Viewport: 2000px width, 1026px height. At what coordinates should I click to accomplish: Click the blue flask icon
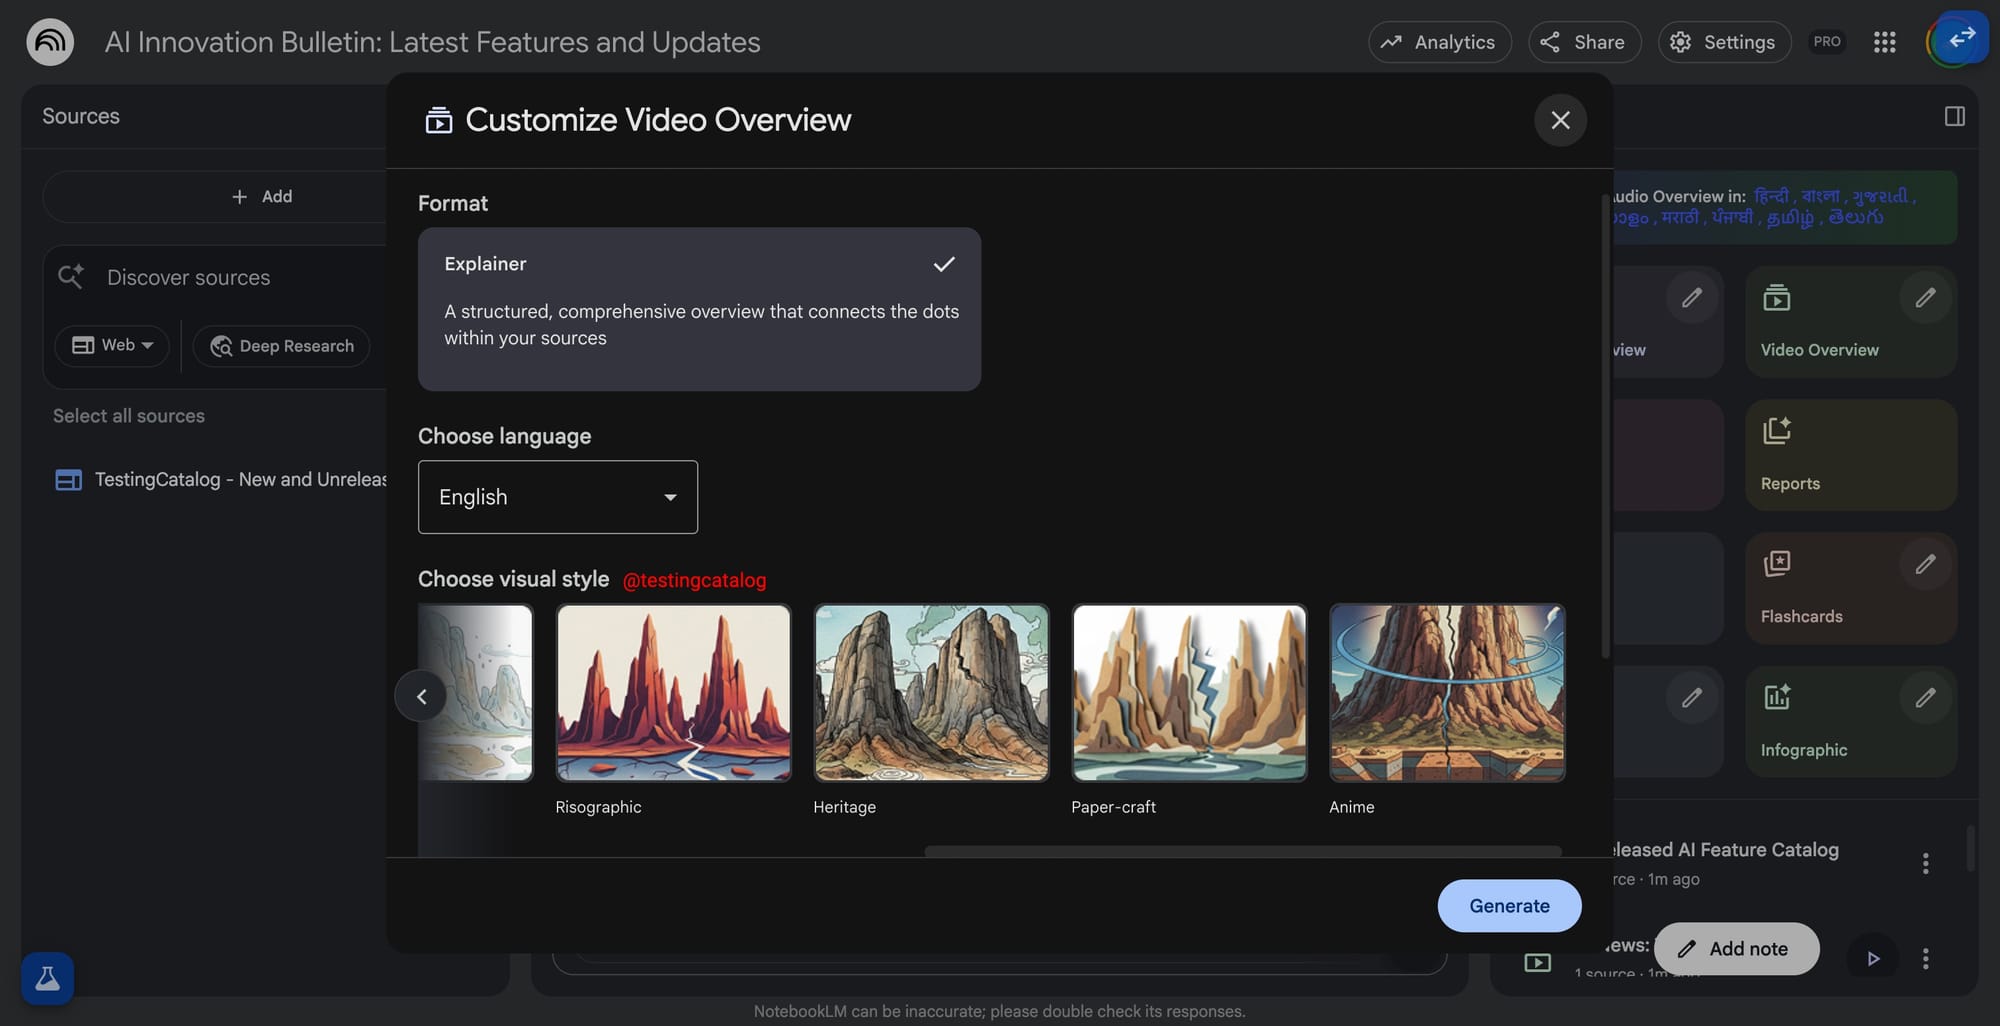pyautogui.click(x=47, y=978)
